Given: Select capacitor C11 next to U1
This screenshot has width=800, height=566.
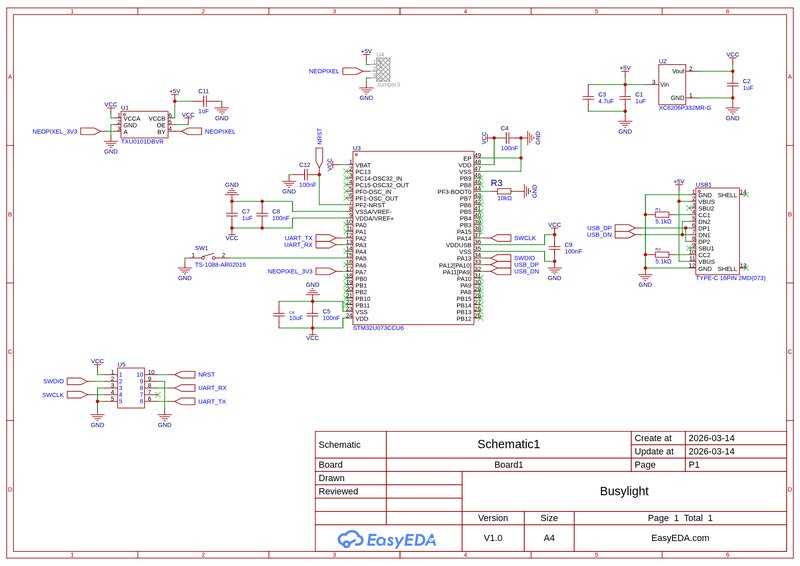Looking at the screenshot, I should [x=204, y=100].
